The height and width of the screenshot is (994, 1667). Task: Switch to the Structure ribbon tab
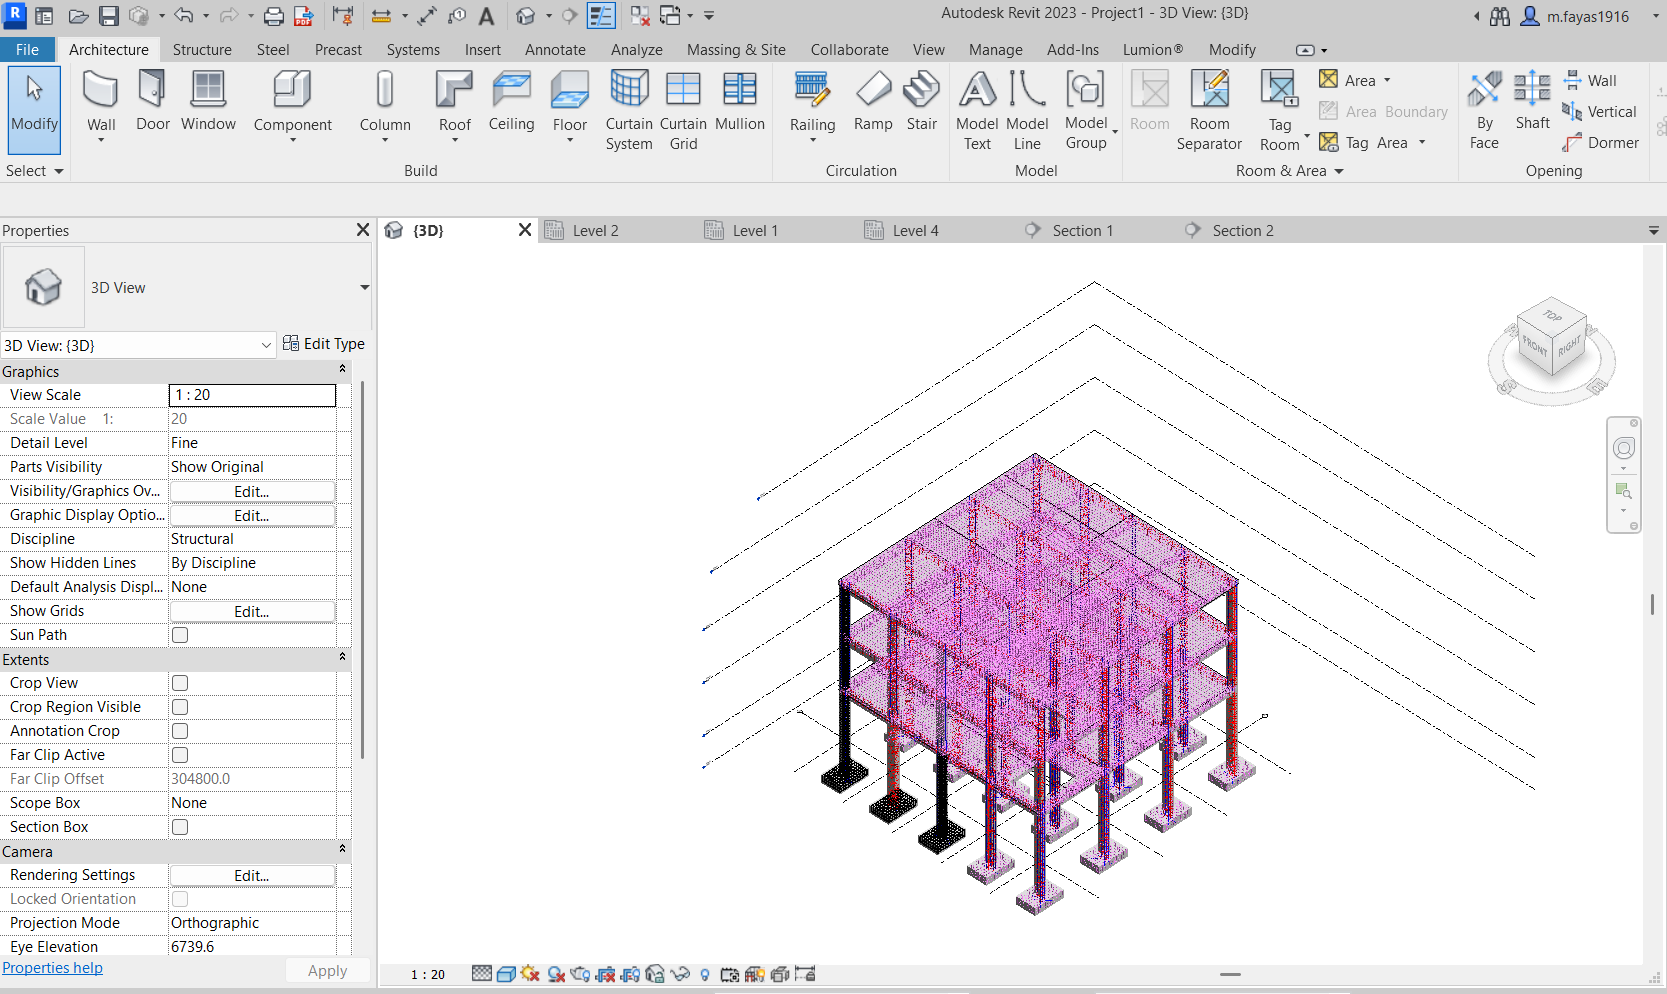pyautogui.click(x=202, y=49)
